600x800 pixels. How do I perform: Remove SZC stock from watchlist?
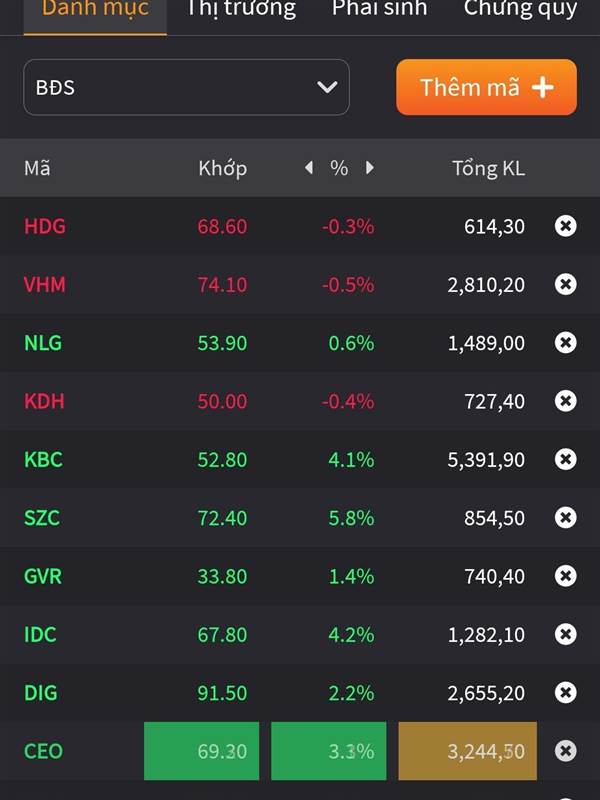tap(565, 518)
